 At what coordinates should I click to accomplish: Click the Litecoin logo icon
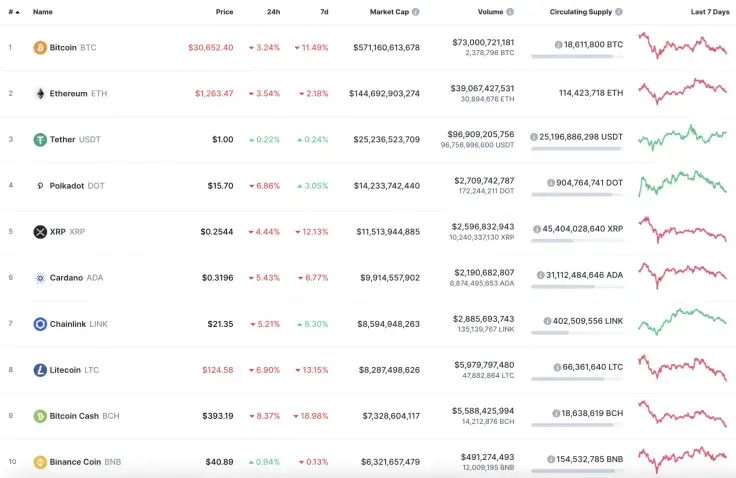[40, 370]
